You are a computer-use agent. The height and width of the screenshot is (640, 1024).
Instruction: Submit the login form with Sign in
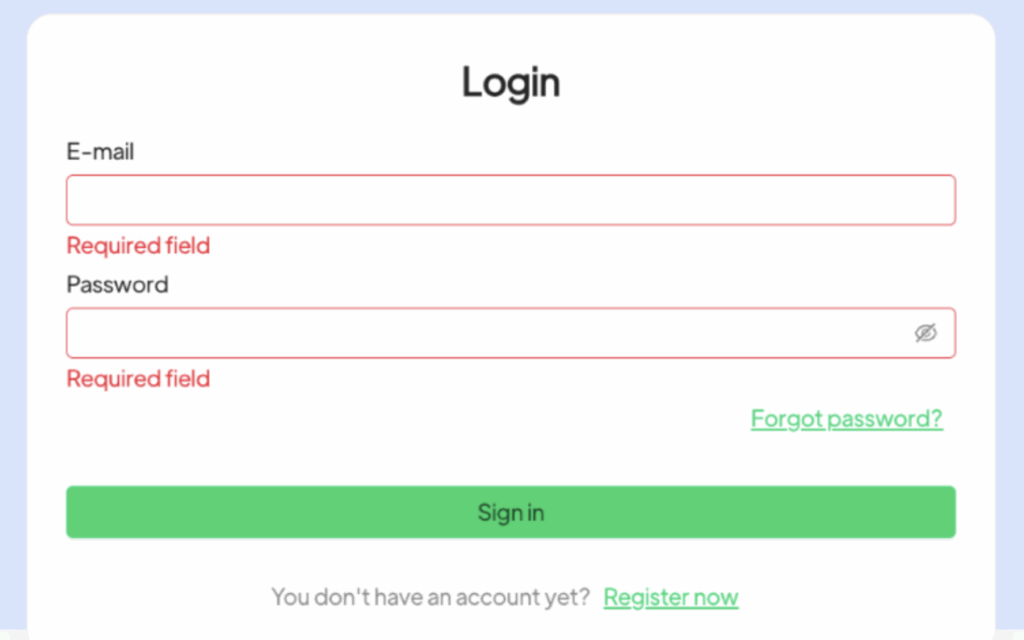510,512
